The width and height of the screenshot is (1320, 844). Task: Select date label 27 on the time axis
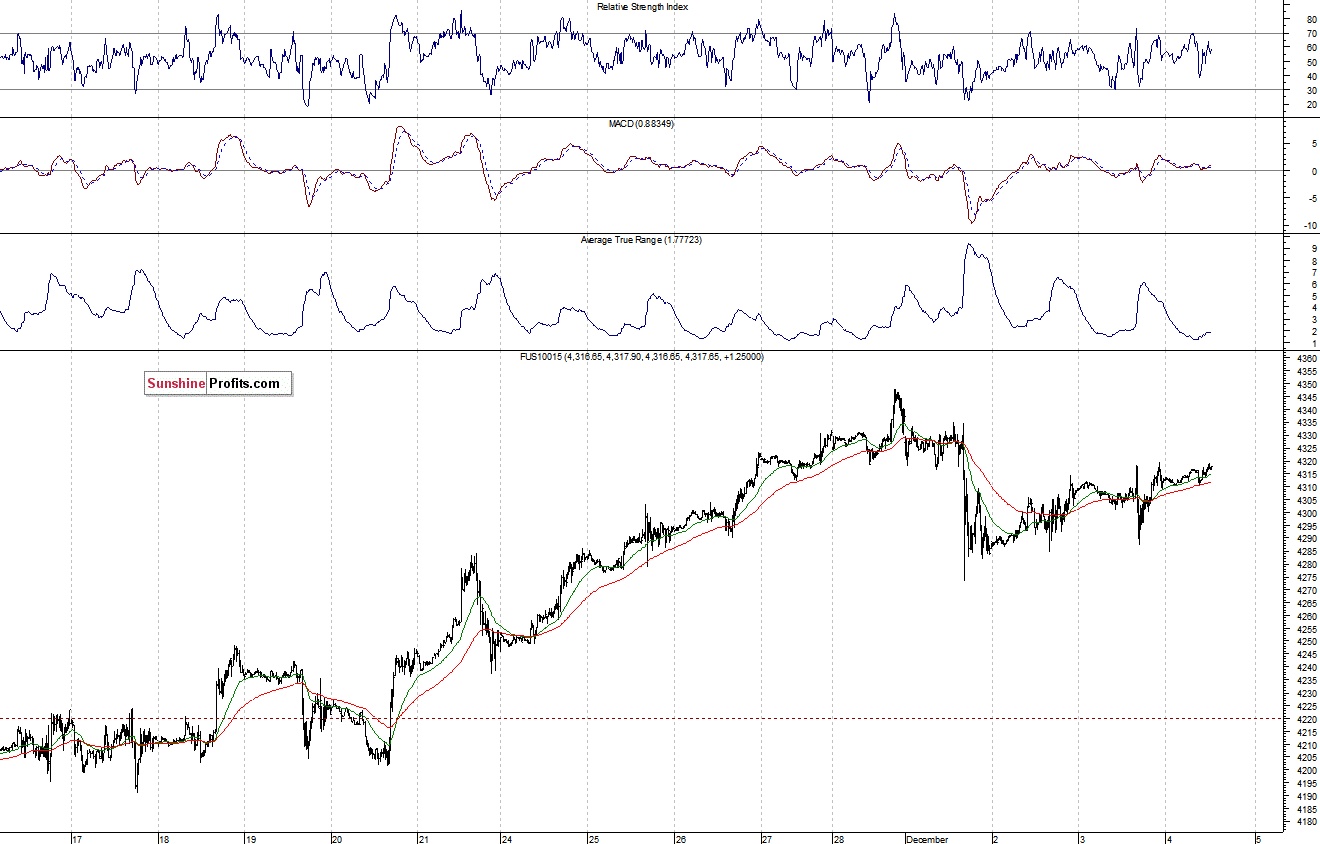(767, 839)
